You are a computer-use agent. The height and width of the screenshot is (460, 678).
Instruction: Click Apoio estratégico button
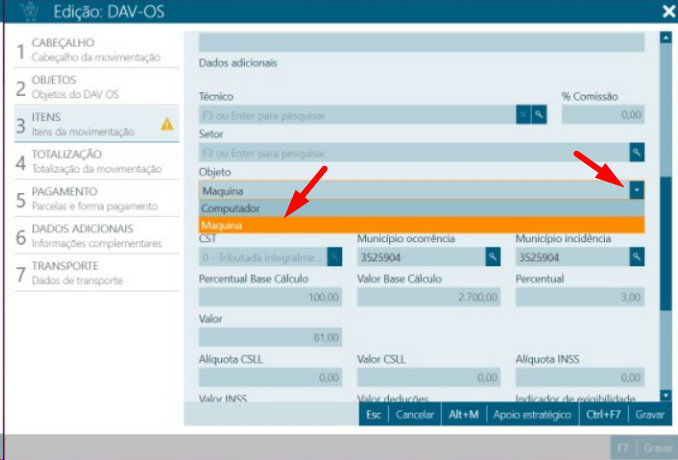pyautogui.click(x=531, y=414)
